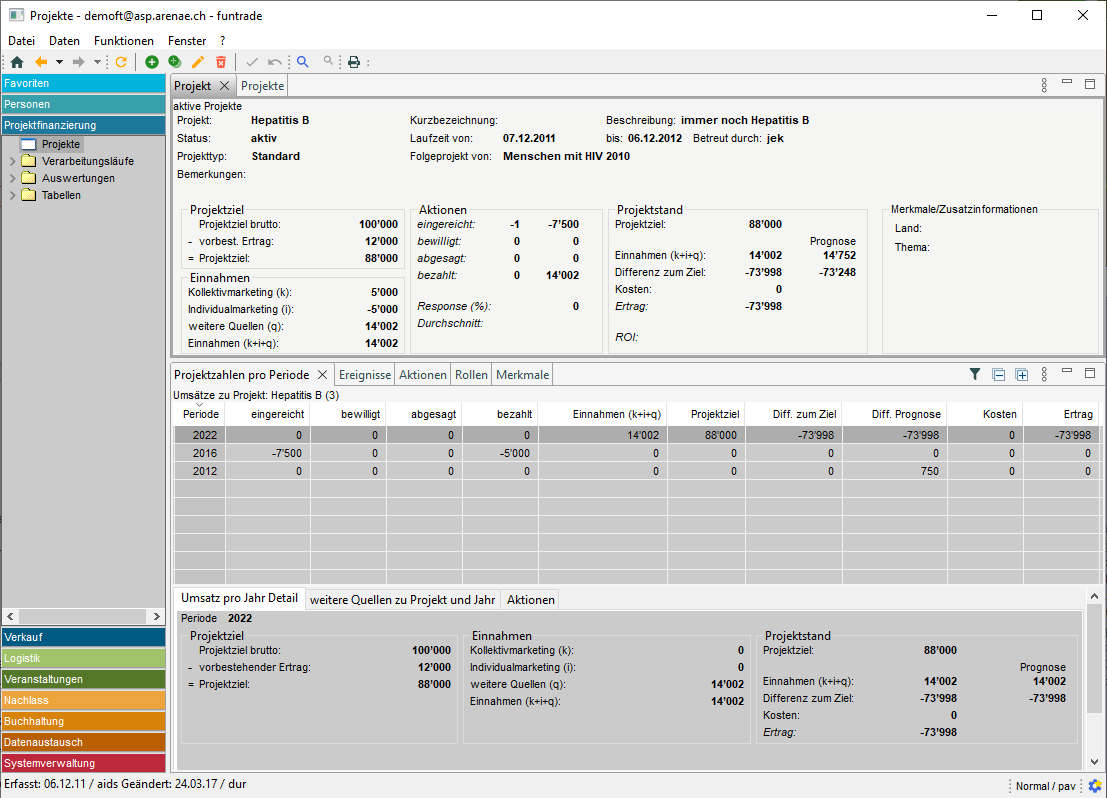Open the filter funnel in Projektzahlen panel

pyautogui.click(x=975, y=375)
